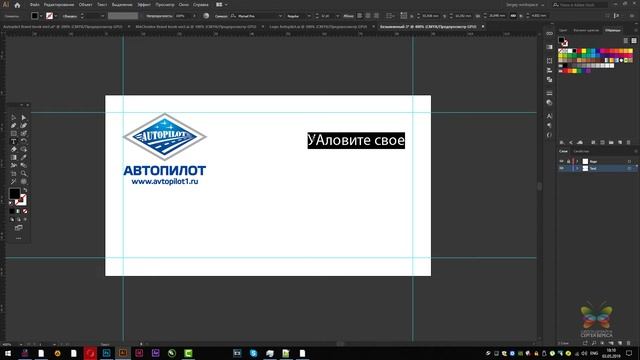Open the Object (Объект) menu
The image size is (640, 360).
pyautogui.click(x=85, y=4)
